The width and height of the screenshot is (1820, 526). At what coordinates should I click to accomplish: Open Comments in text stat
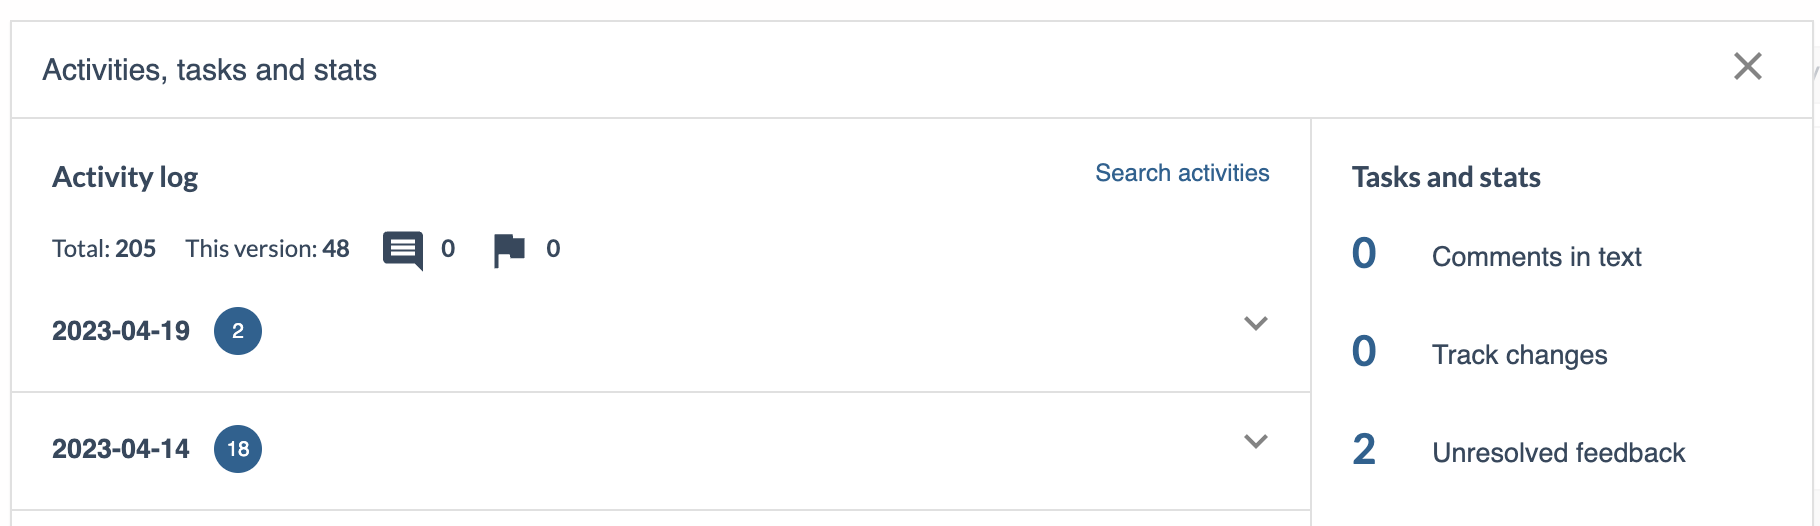(x=1536, y=257)
